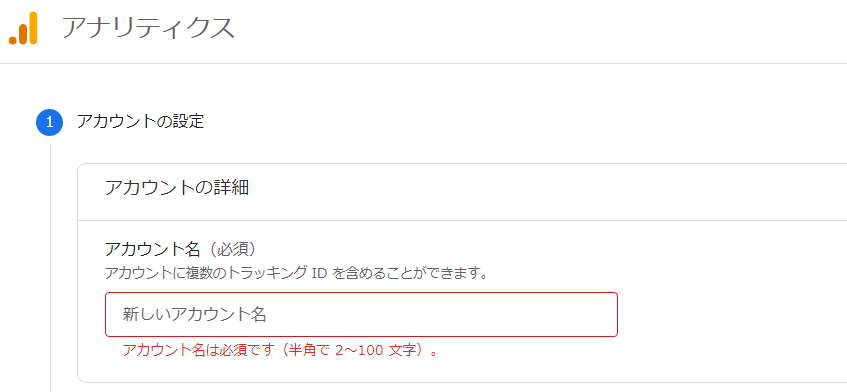Click the word 詳細 in card heading
Image resolution: width=847 pixels, height=392 pixels.
(x=231, y=188)
